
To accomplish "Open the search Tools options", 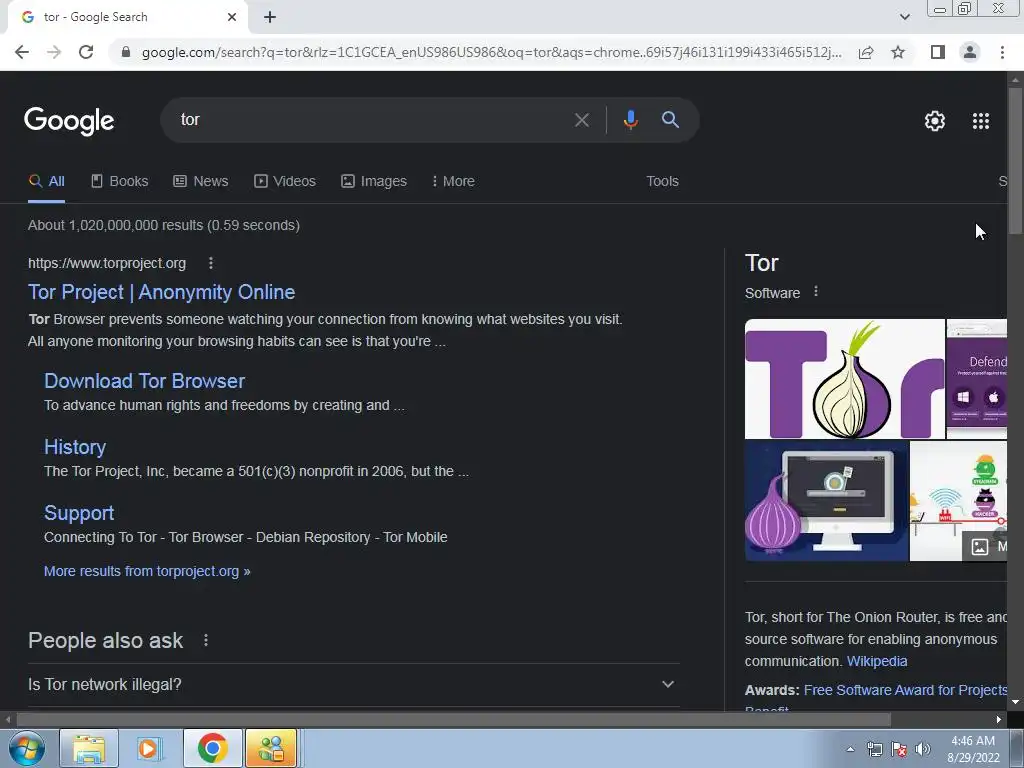I will tap(662, 182).
